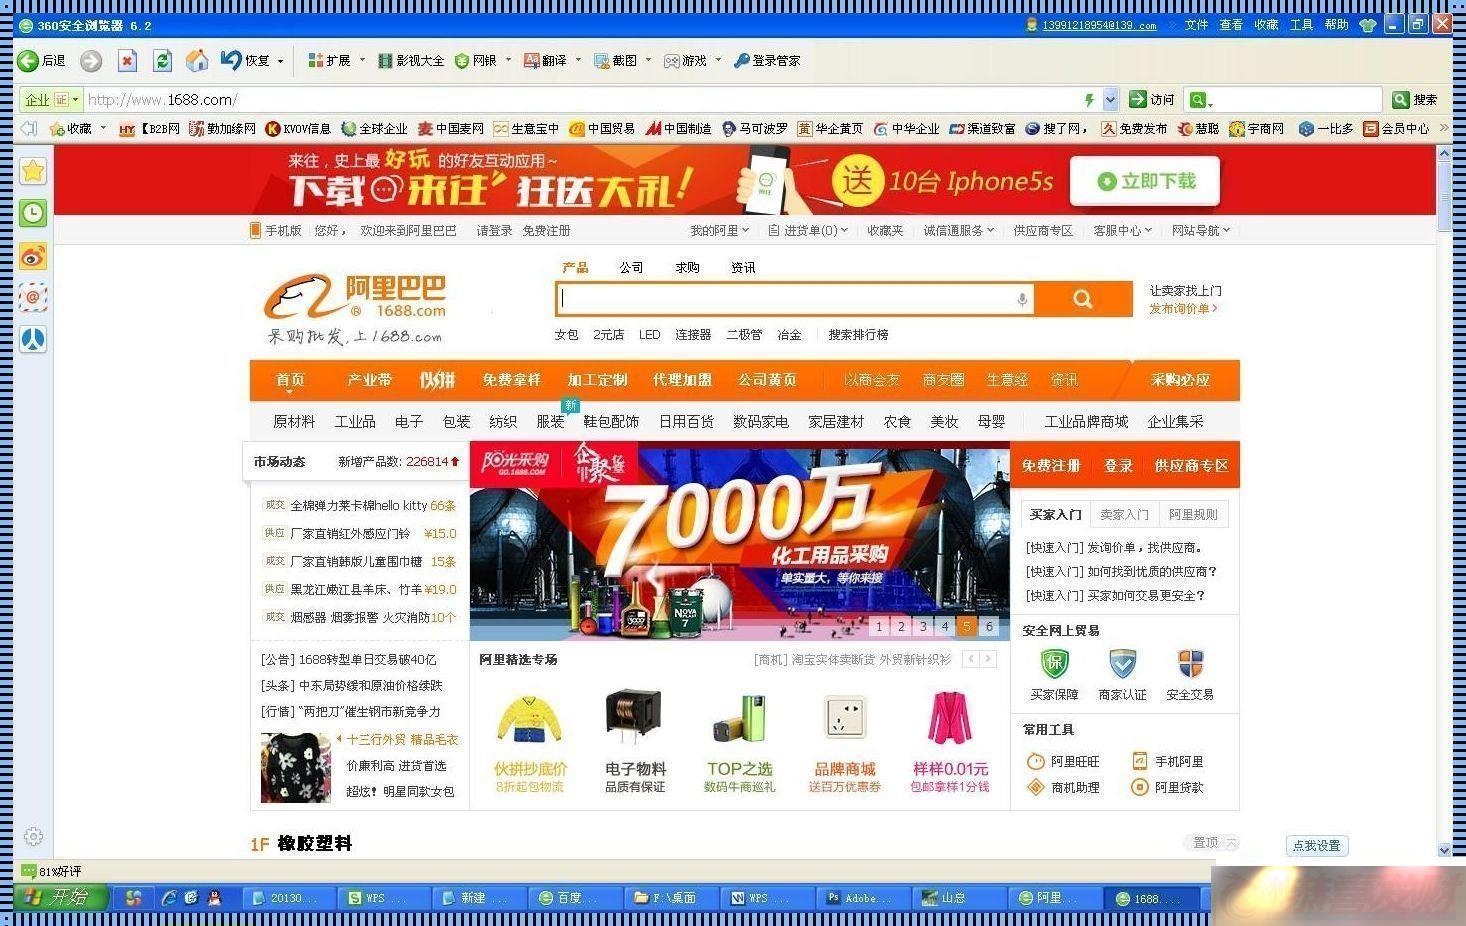The height and width of the screenshot is (926, 1466).
Task: Click the 发布询价单 link
Action: 1183,309
